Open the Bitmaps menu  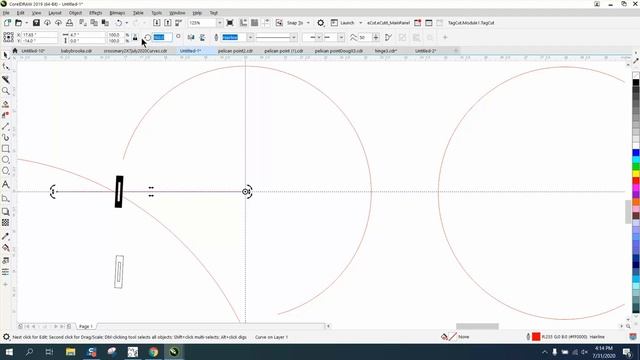click(117, 13)
